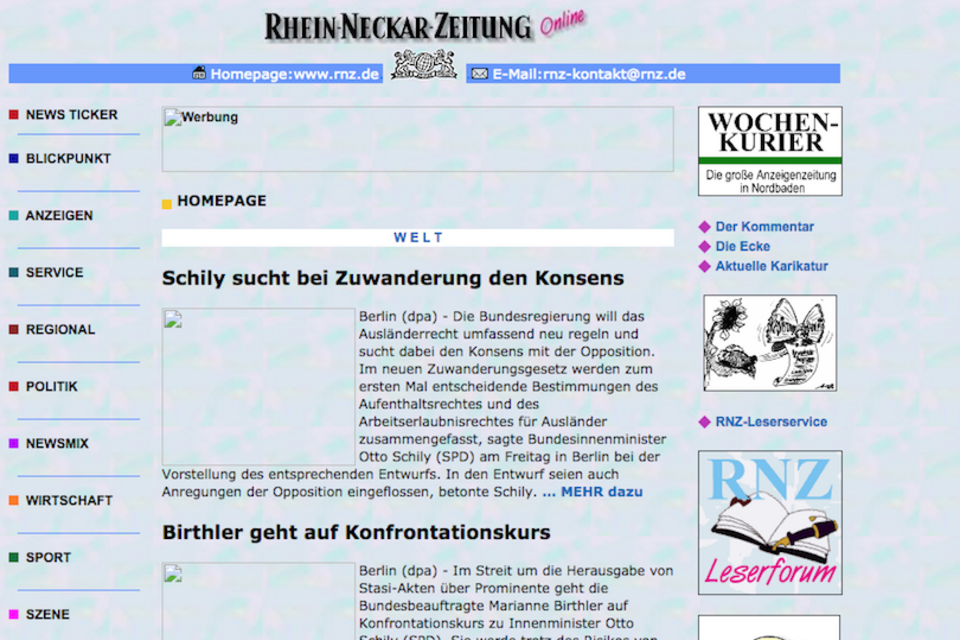The height and width of the screenshot is (640, 960).
Task: Click the green square beside SPORT
Action: 13,557
